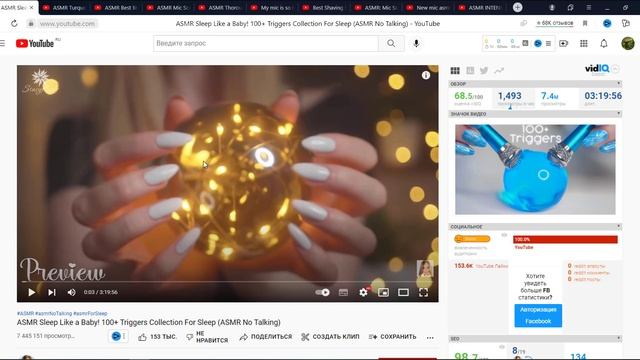Go to YouTube home via logo
Viewport: 640px width, 360px height.
click(35, 43)
